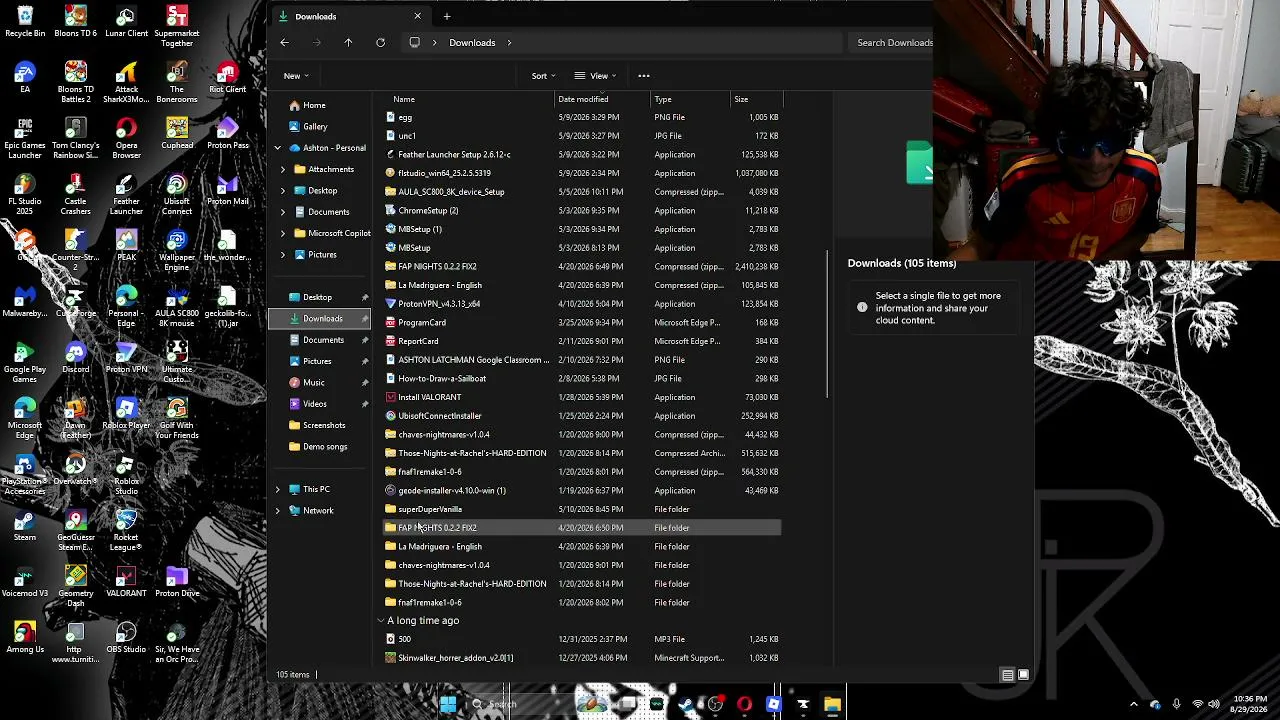Open the Opera Browser desktop shortcut
The width and height of the screenshot is (1280, 720).
point(126,139)
